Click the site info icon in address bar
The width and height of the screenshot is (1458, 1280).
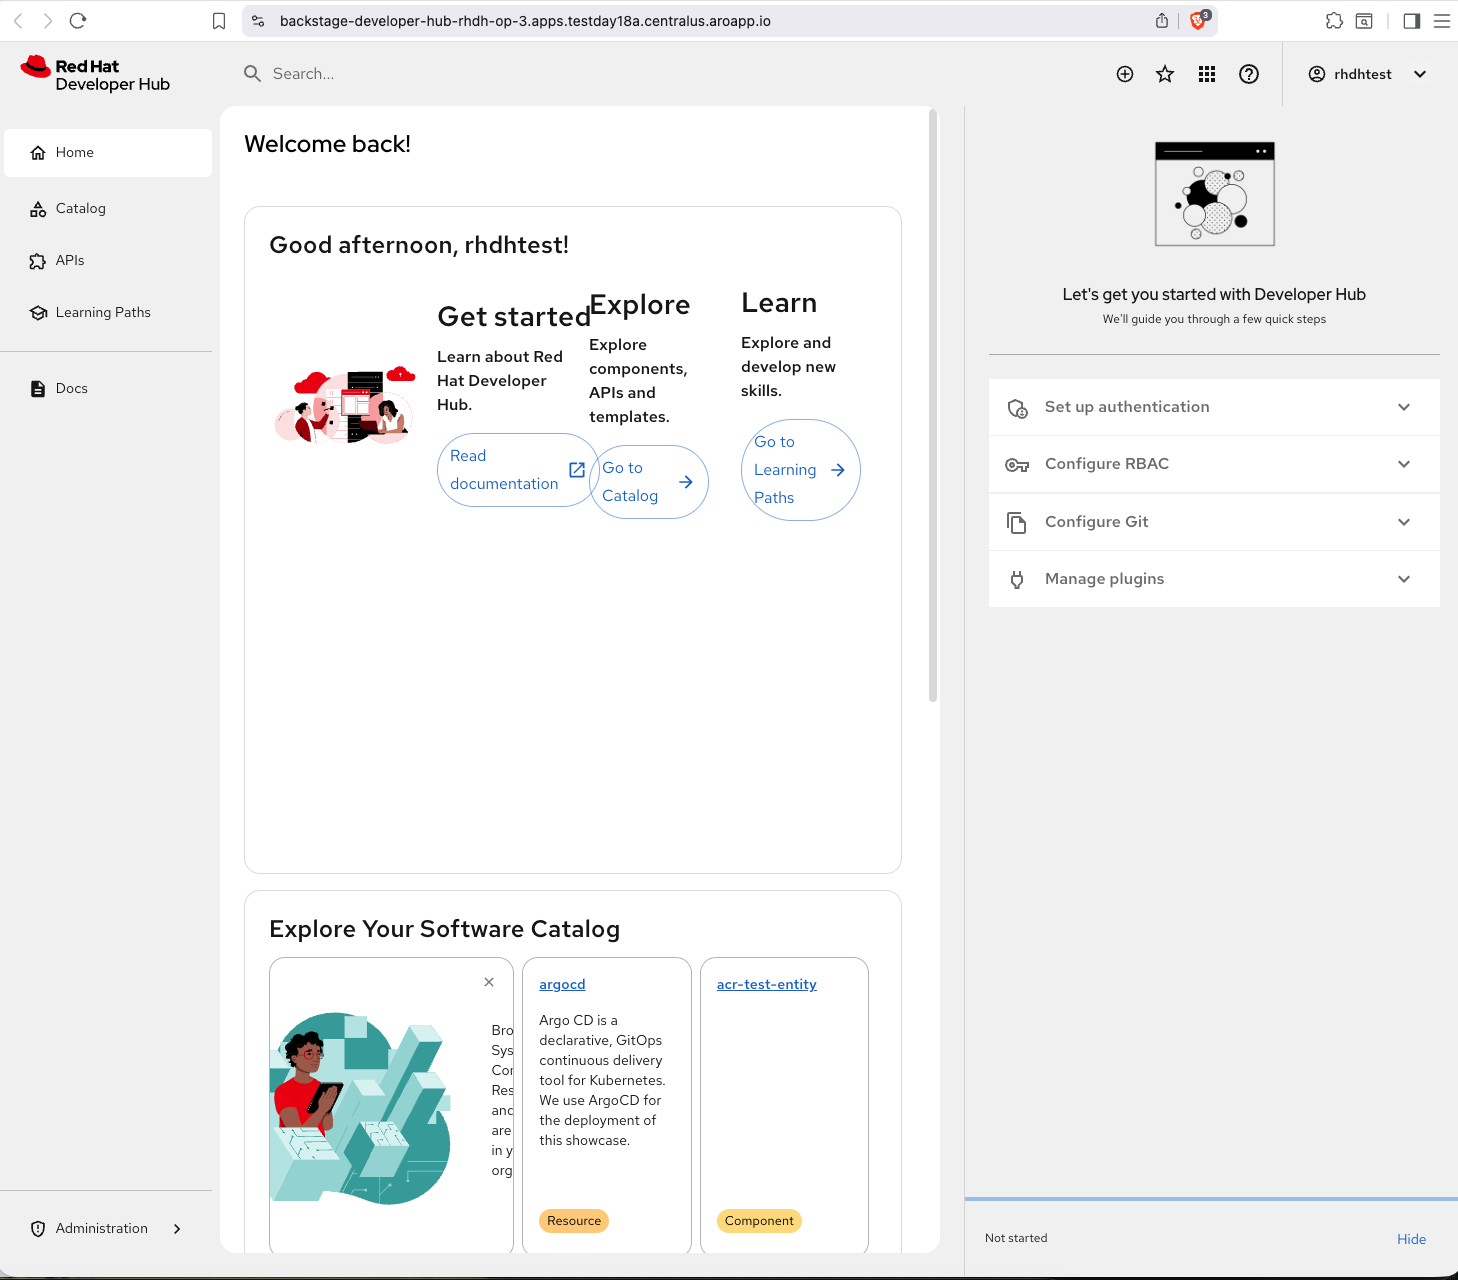(258, 21)
